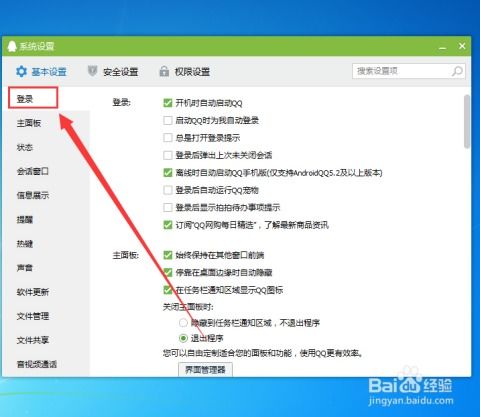The width and height of the screenshot is (480, 417).
Task: Enable 登录后显示拍拍待办事项提示 checkbox
Action: click(x=168, y=207)
